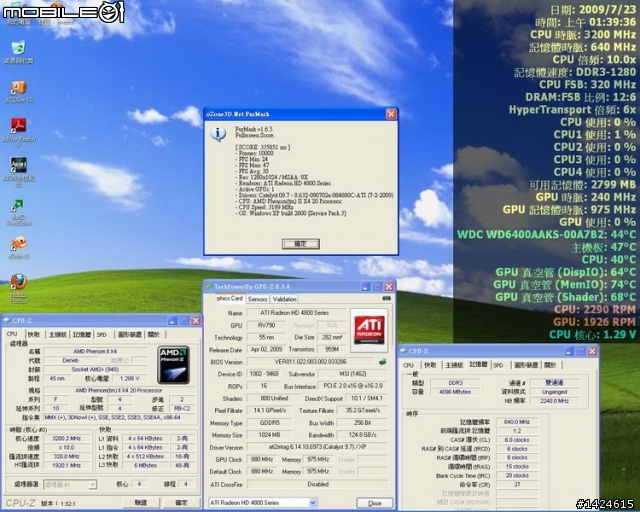This screenshot has height=512, width=640.
Task: Open the 主機板 tab in left CPU-Z
Action: point(58,335)
